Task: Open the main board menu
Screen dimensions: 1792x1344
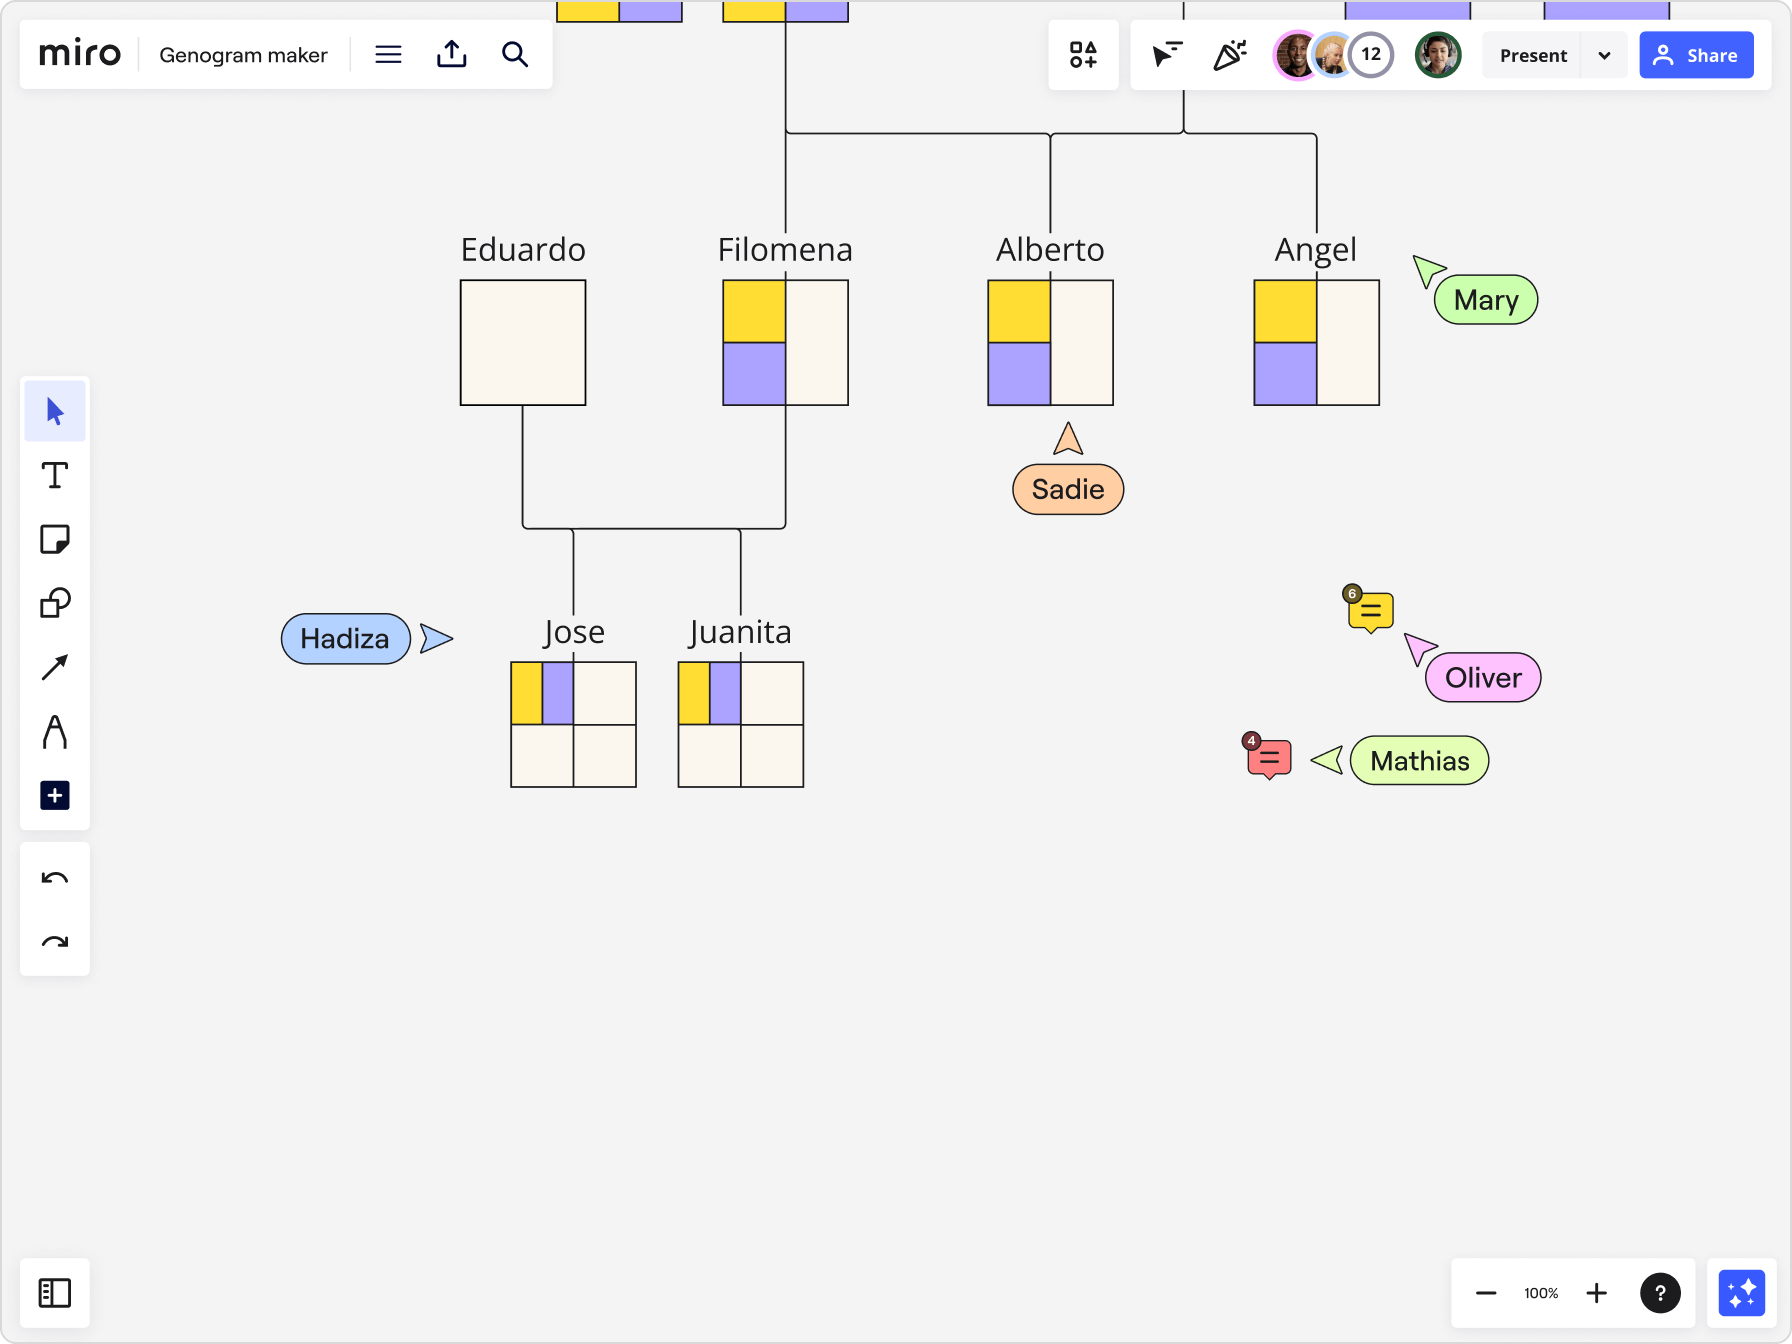Action: click(x=388, y=54)
